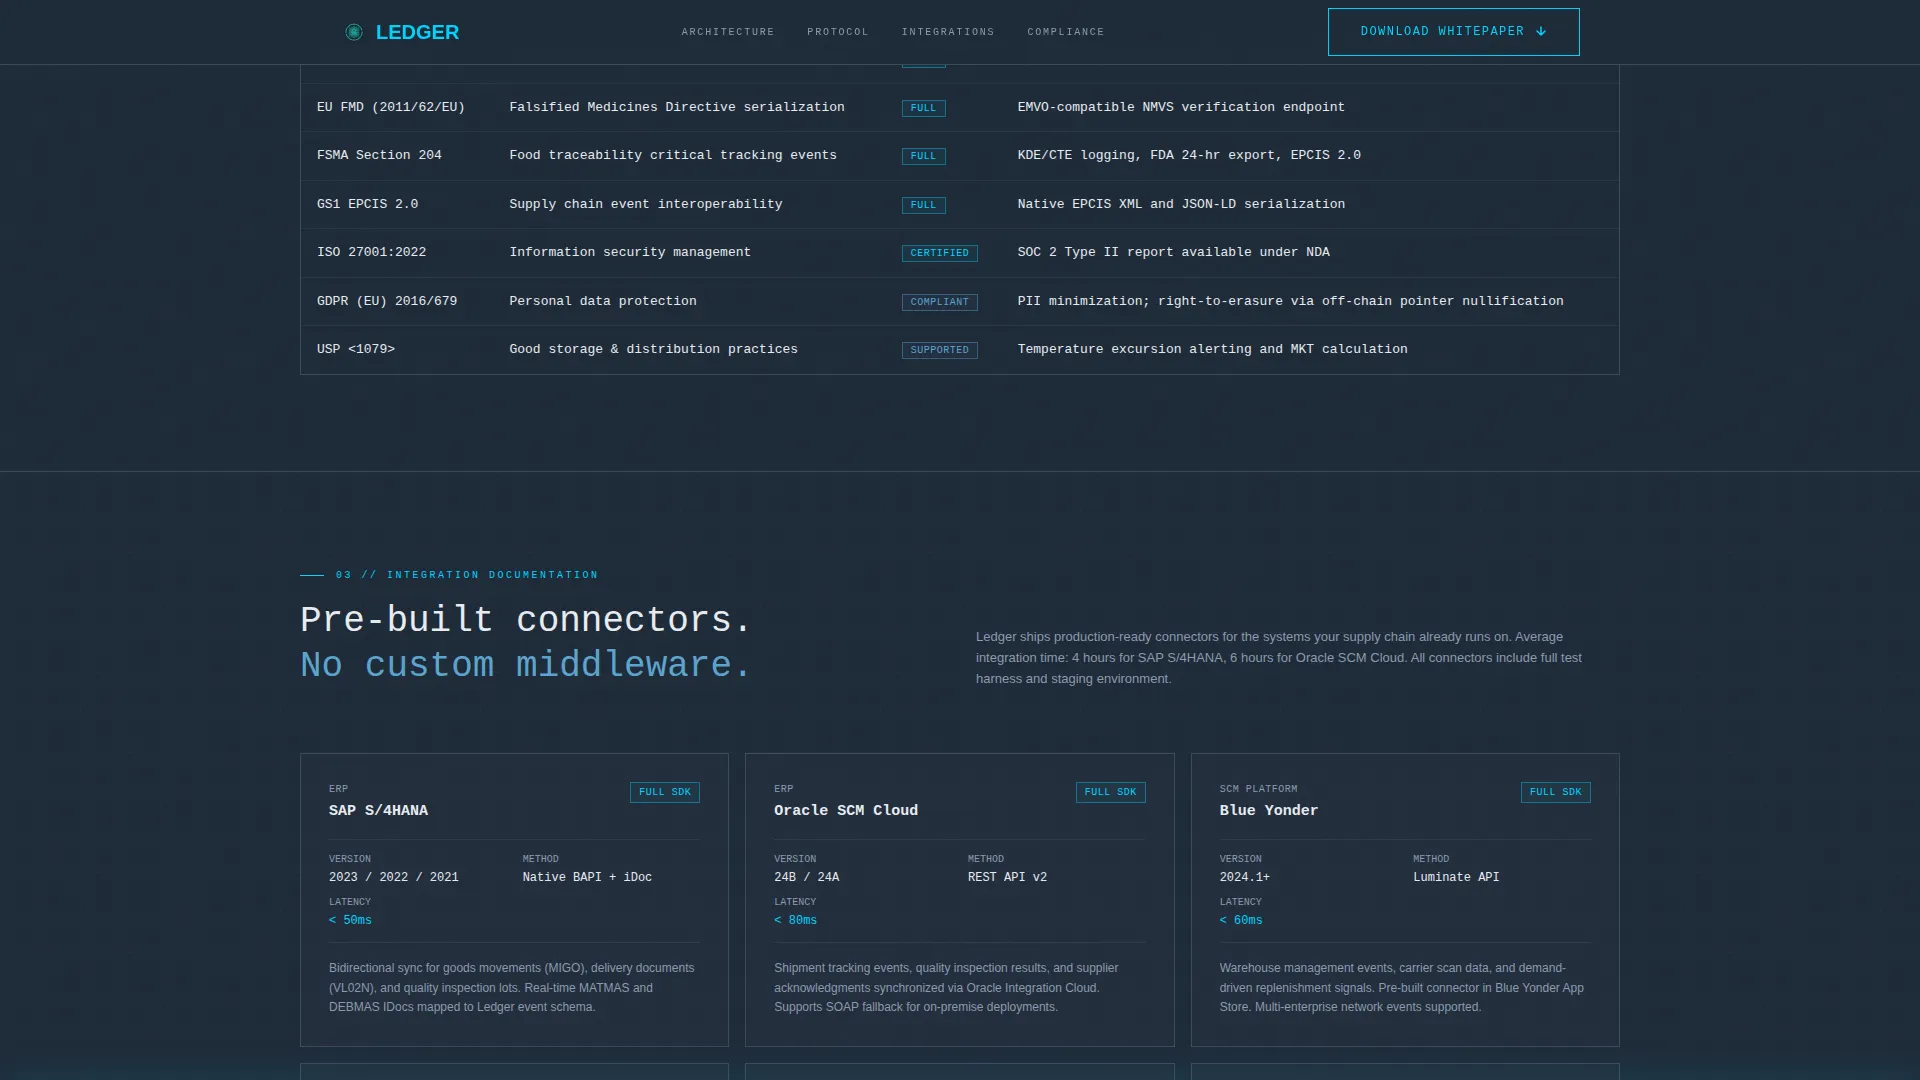
Task: Select the USP <1079> cell
Action: pyautogui.click(x=356, y=349)
